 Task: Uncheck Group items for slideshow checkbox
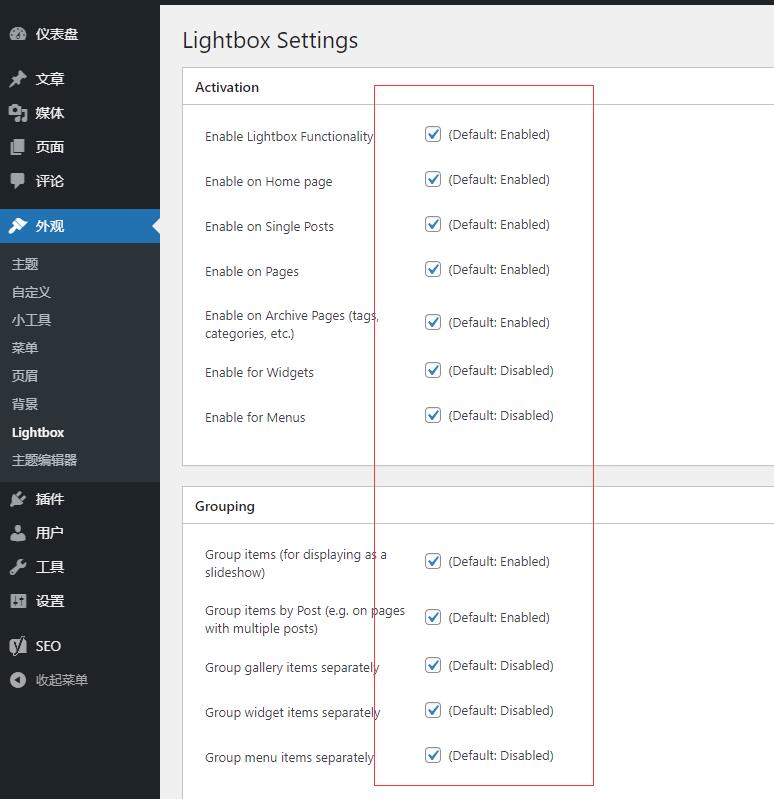point(433,561)
